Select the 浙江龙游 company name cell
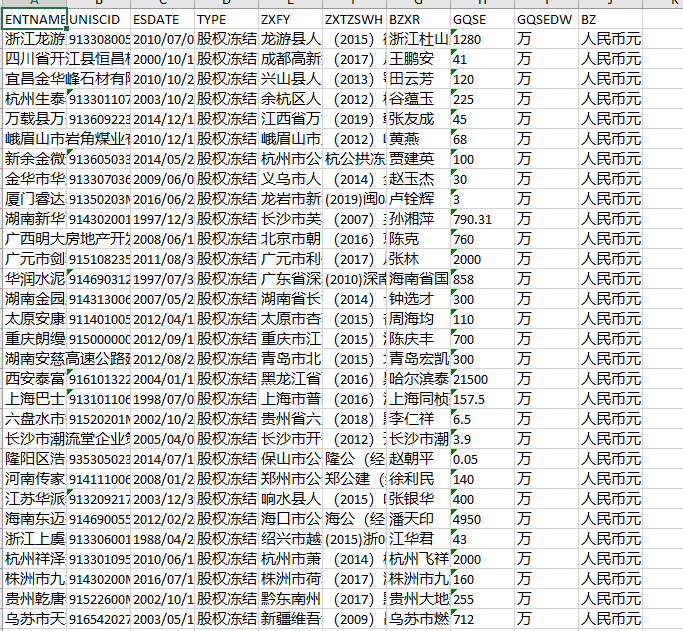This screenshot has width=683, height=631. (34, 39)
